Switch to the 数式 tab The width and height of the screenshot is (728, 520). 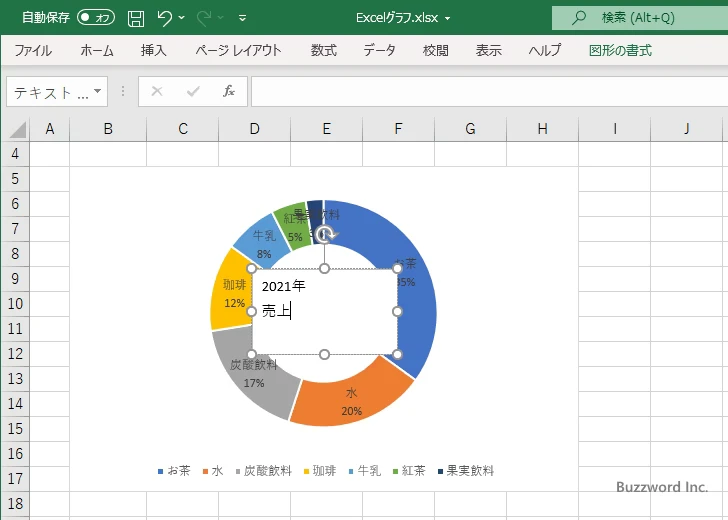pos(324,50)
